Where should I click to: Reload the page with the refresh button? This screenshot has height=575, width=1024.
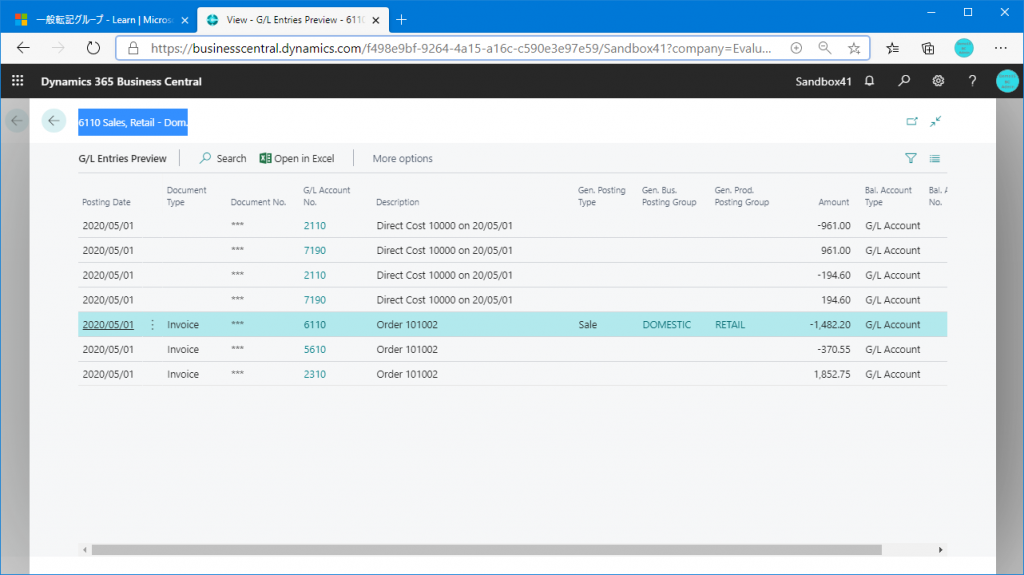(93, 48)
